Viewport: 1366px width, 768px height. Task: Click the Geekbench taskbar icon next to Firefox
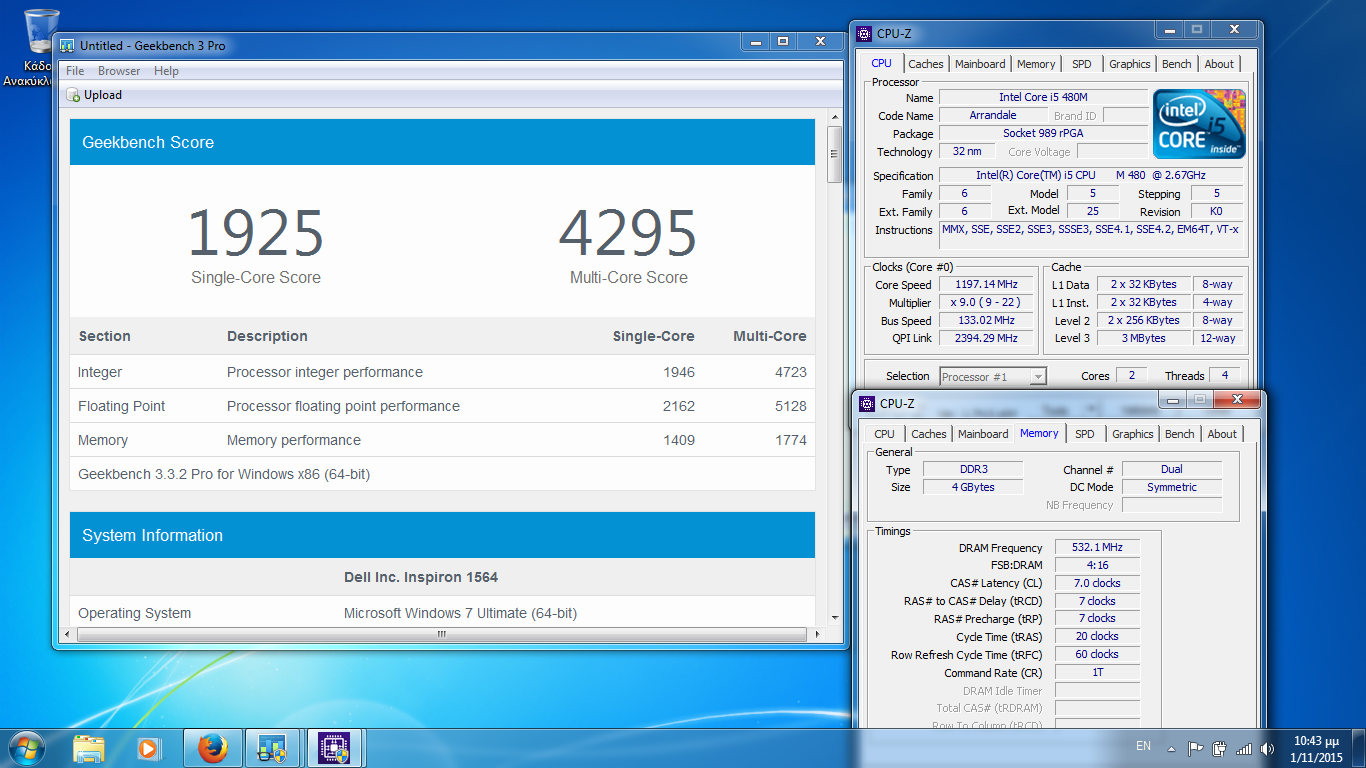pyautogui.click(x=272, y=748)
